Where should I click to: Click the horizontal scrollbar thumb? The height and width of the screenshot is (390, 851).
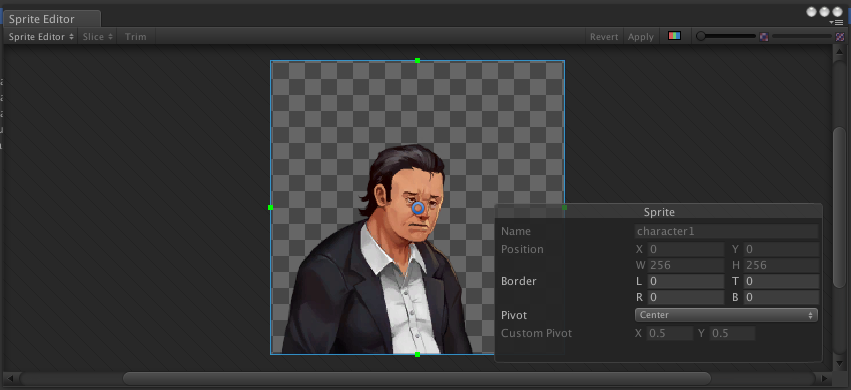click(417, 378)
